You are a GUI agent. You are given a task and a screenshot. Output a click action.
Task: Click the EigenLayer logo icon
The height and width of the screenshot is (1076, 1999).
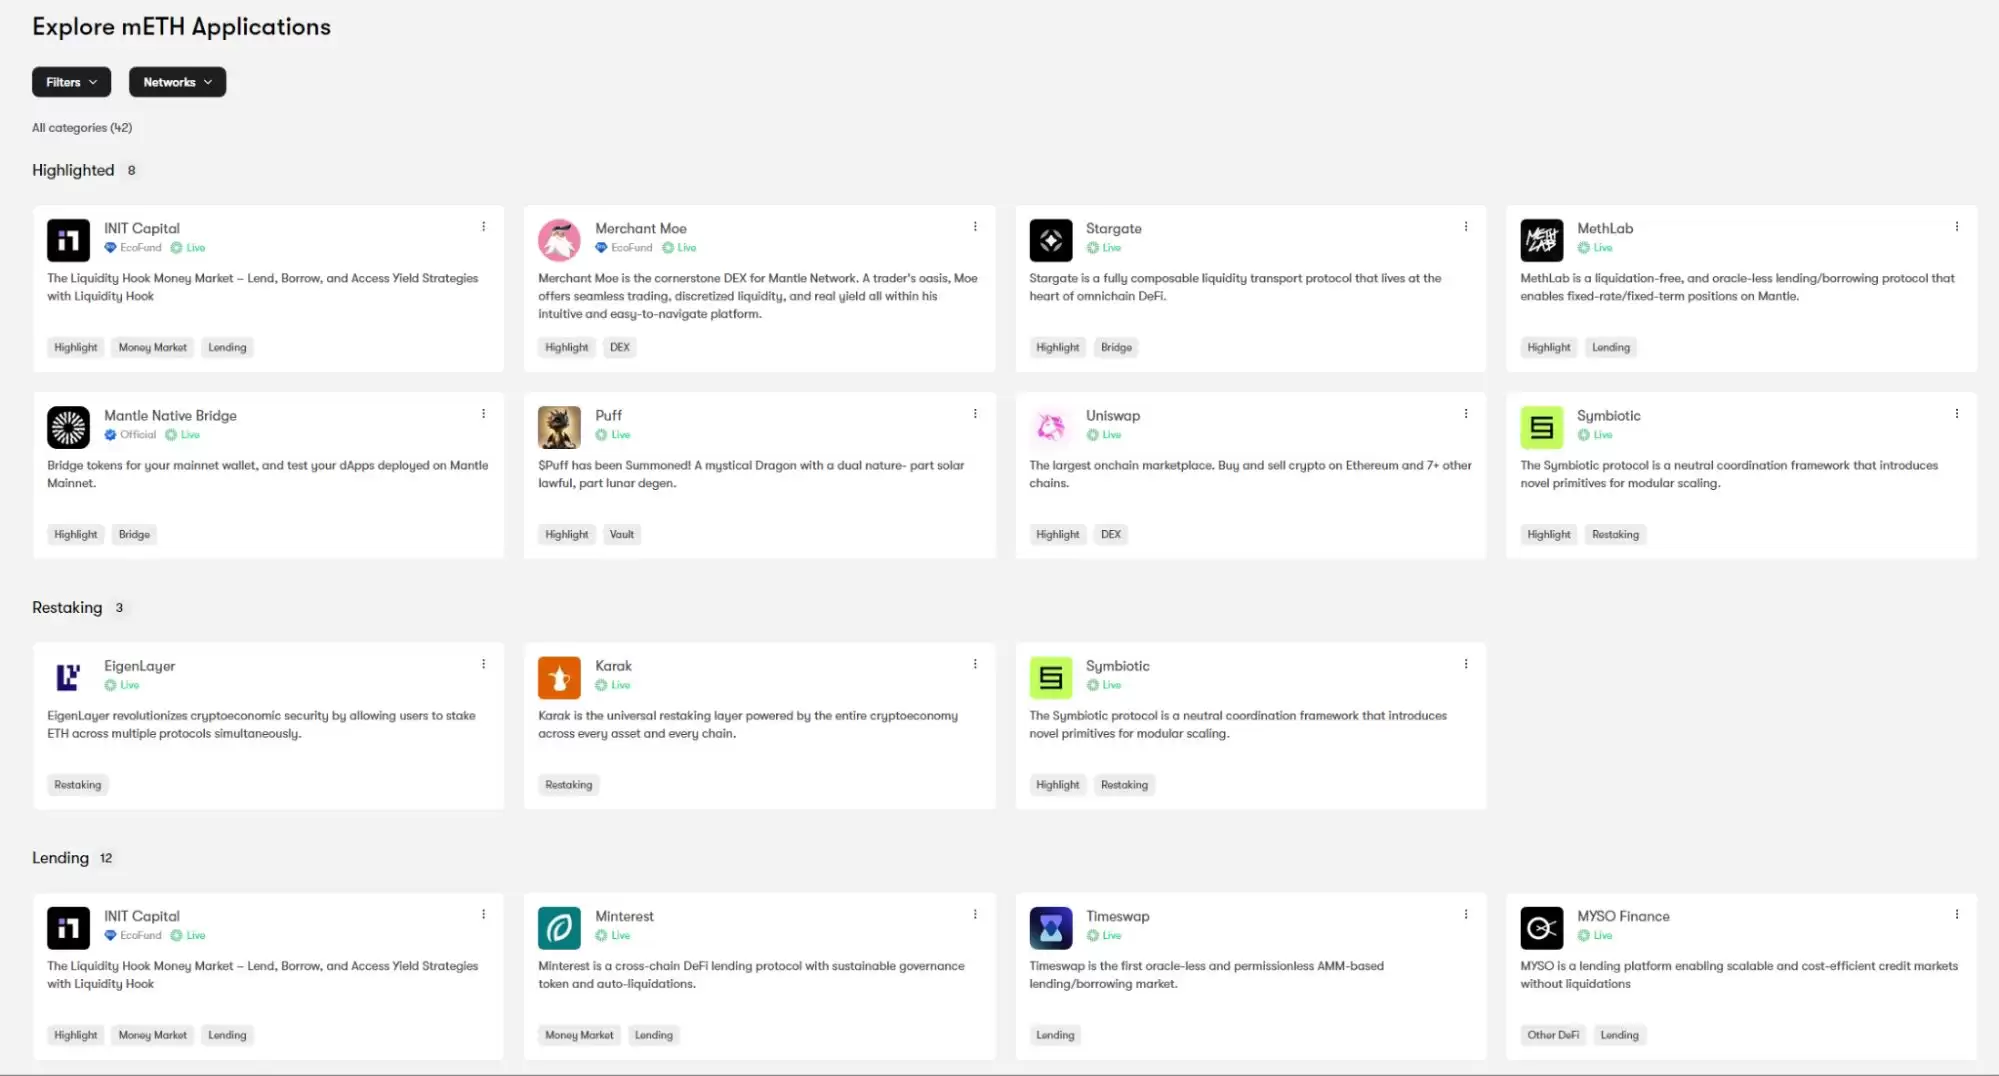tap(68, 677)
